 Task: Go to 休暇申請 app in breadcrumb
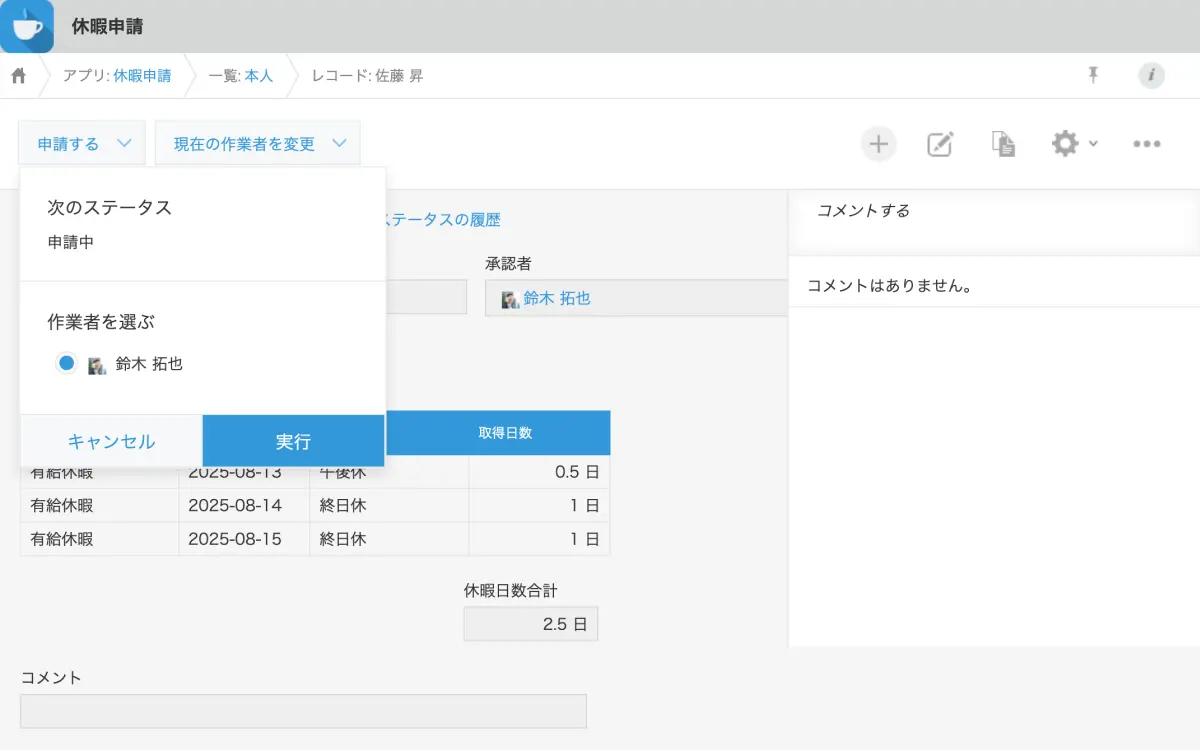click(x=141, y=76)
